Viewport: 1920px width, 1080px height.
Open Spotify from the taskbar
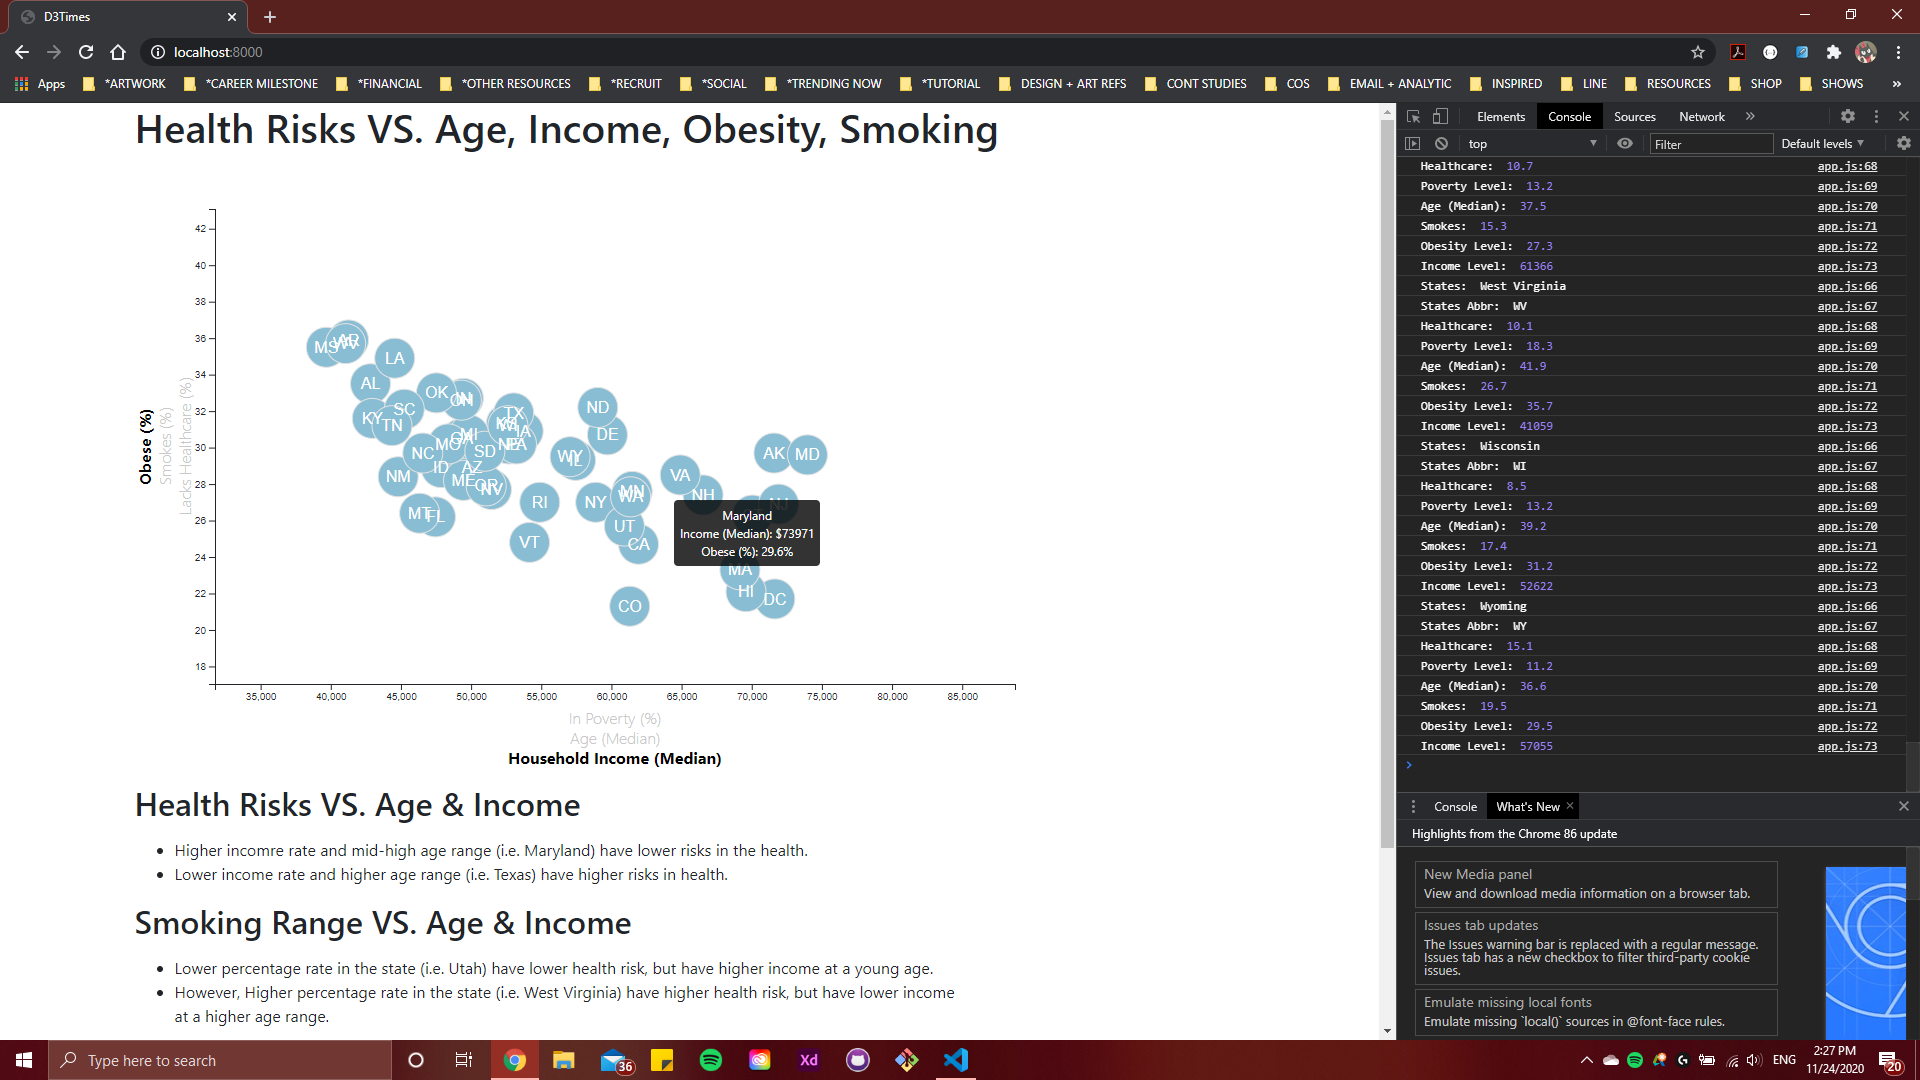click(711, 1060)
